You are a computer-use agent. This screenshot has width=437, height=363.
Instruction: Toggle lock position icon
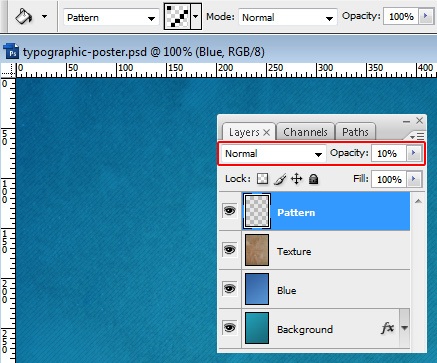click(x=296, y=179)
